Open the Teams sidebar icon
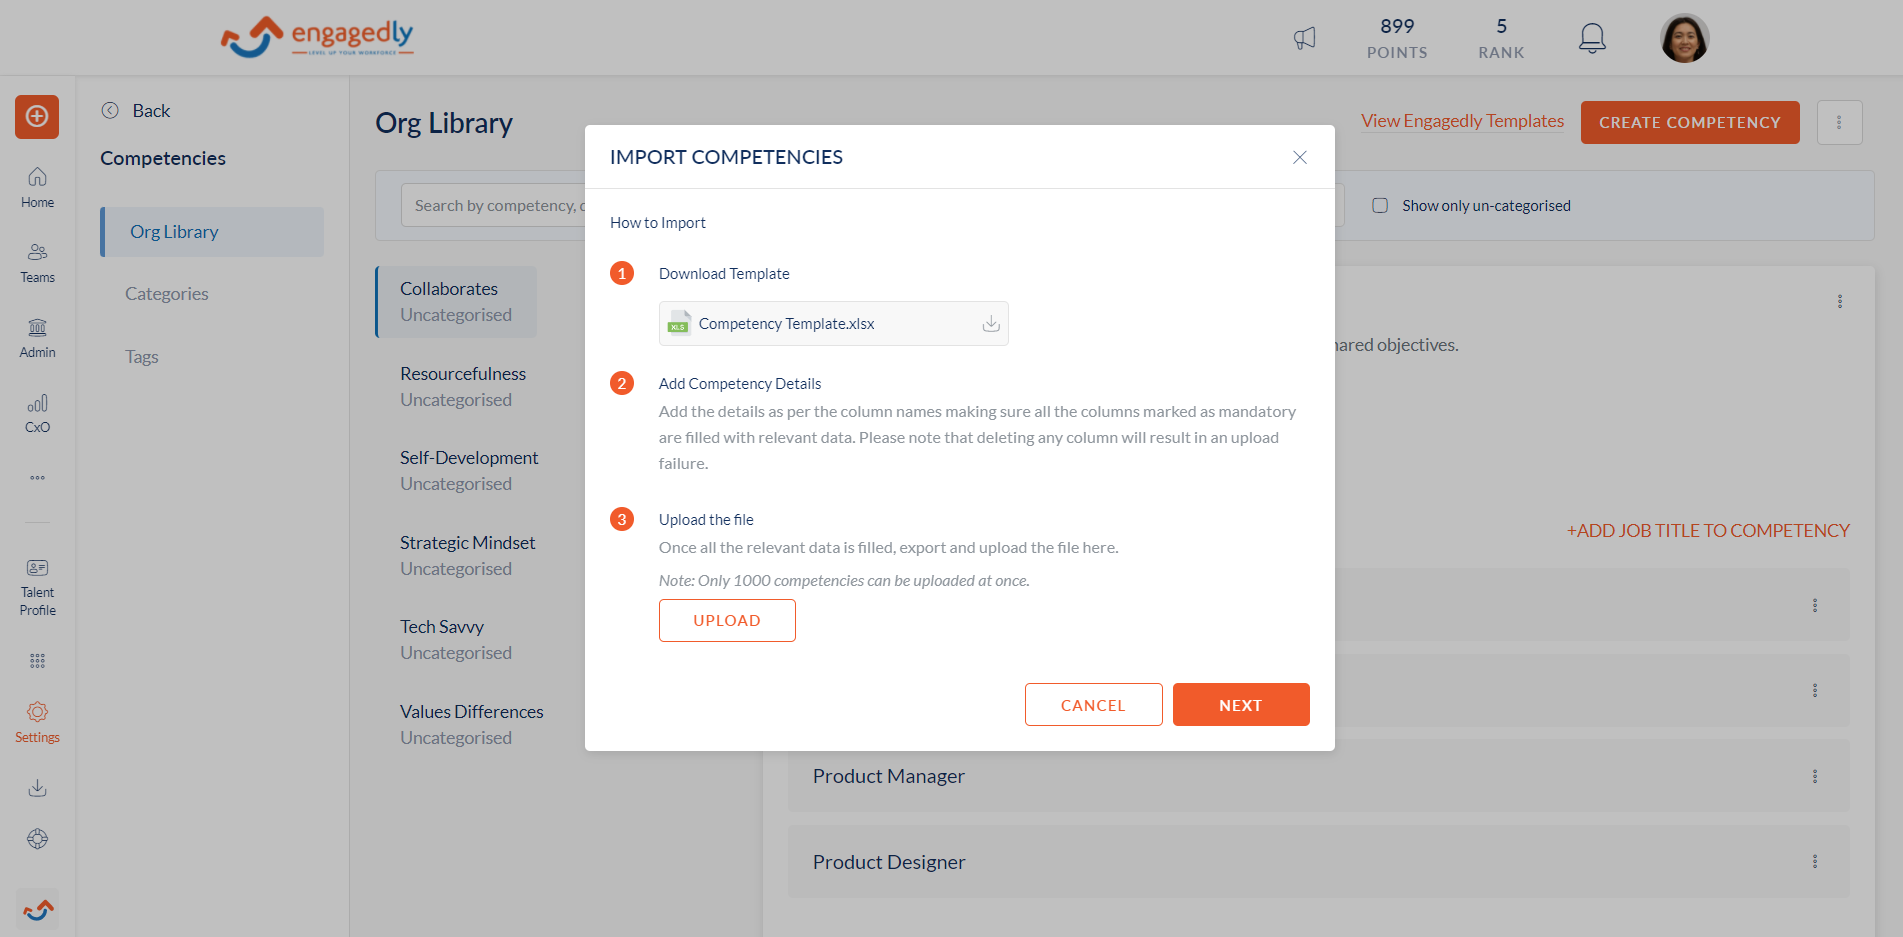The image size is (1903, 937). (x=37, y=263)
